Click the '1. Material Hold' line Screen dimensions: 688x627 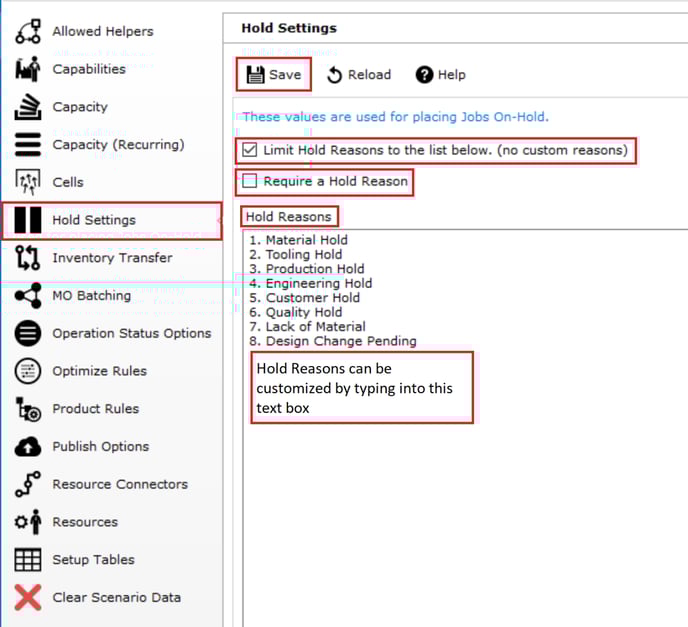tap(298, 240)
